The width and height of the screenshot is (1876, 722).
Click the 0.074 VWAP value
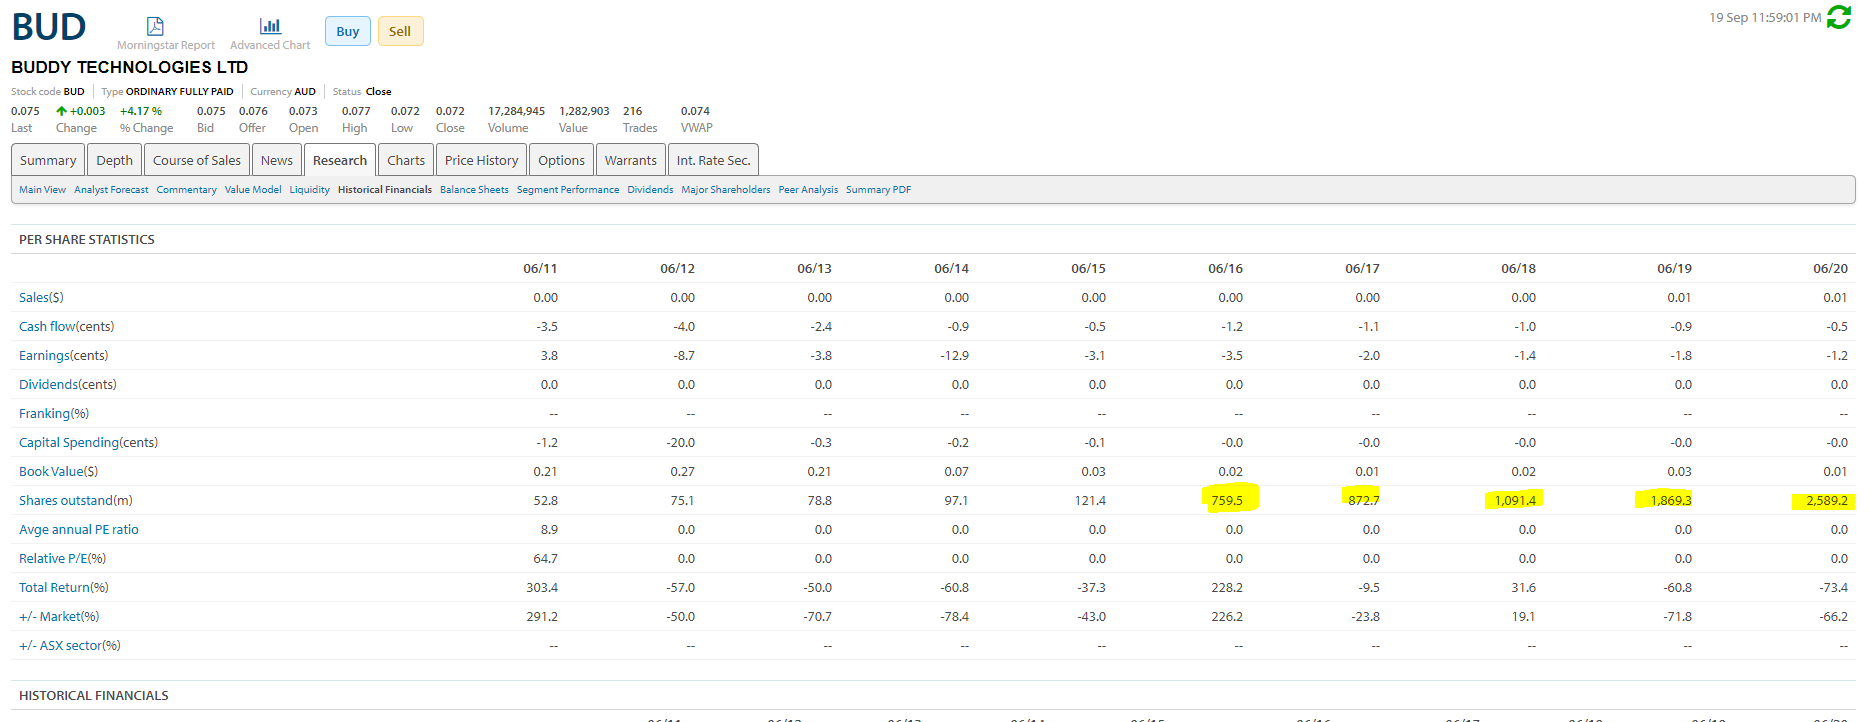click(x=695, y=111)
